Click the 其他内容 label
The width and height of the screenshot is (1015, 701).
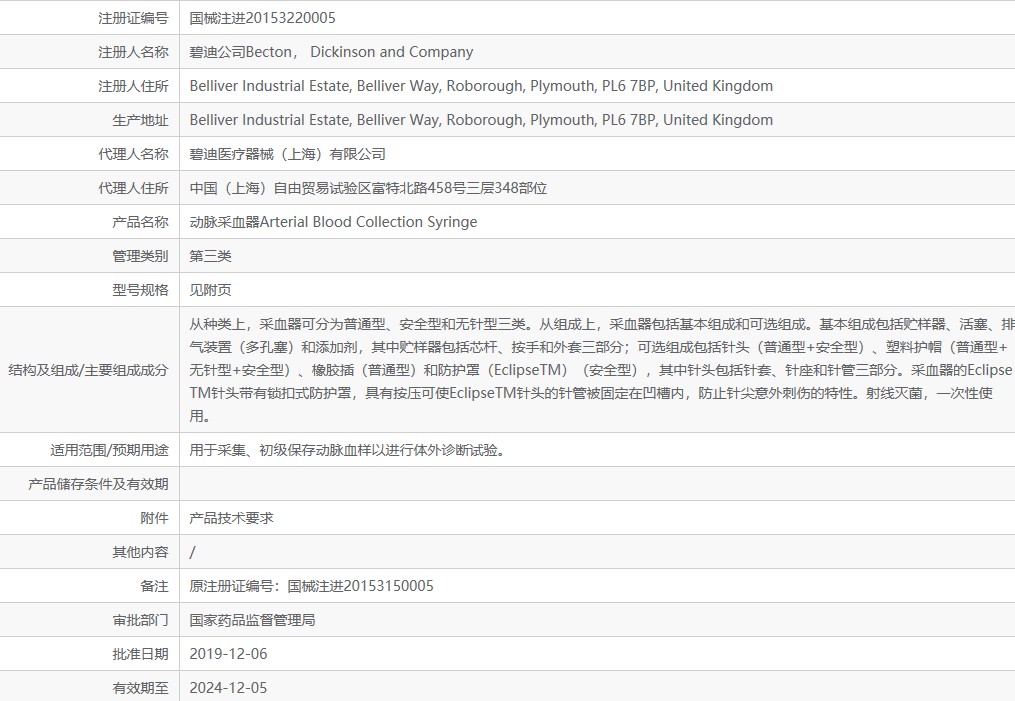tap(140, 552)
